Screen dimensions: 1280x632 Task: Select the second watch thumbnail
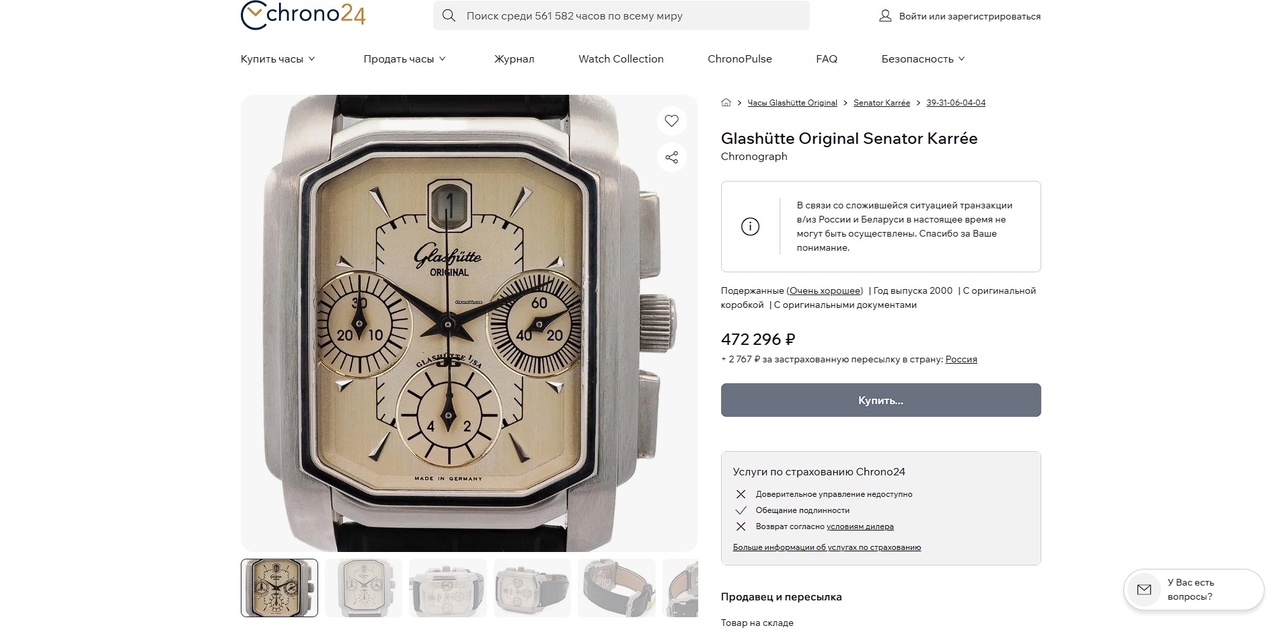(x=364, y=588)
